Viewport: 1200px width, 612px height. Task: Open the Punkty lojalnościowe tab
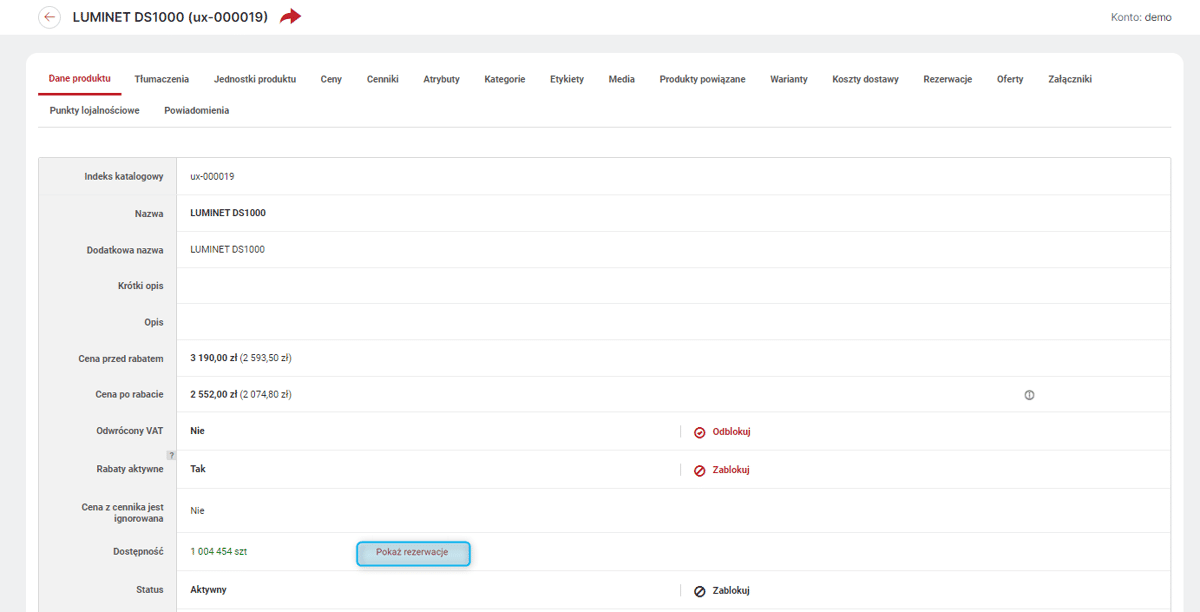[x=95, y=110]
